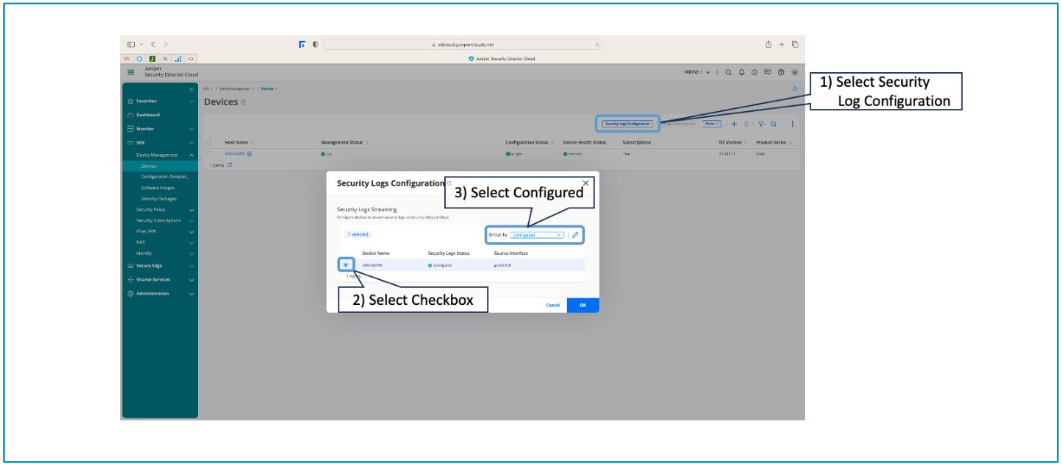Click the pencil edit icon in dialog
Viewport: 1062px width, 464px height.
[575, 235]
